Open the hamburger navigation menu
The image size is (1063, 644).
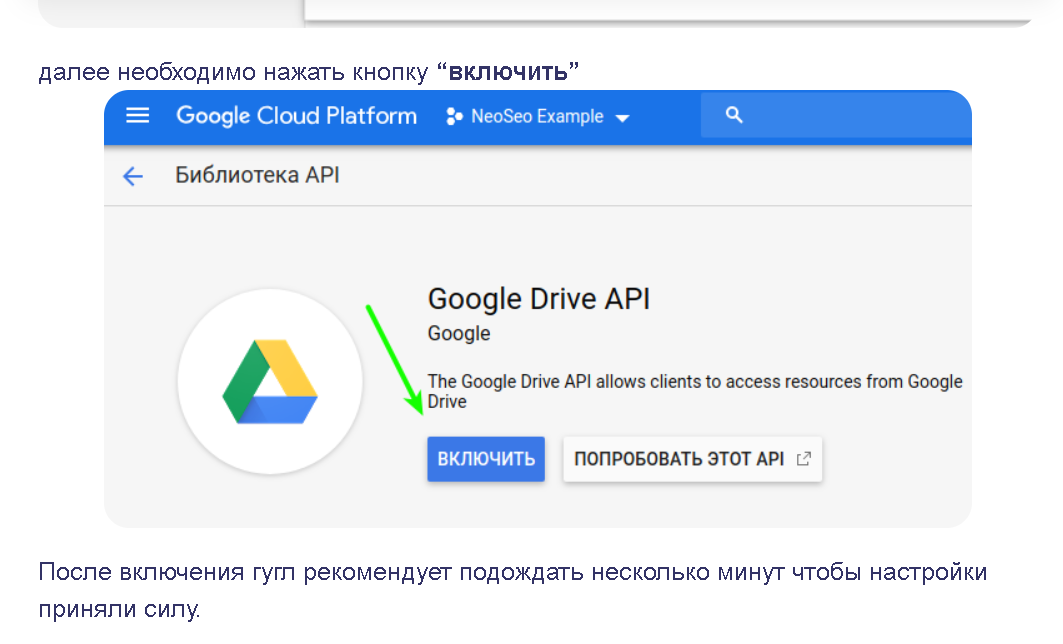(138, 115)
